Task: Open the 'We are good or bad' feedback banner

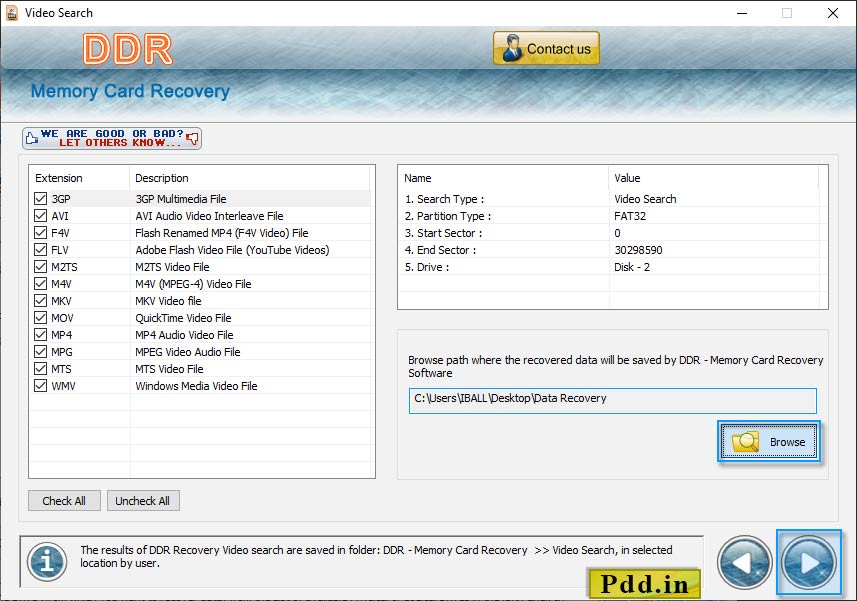Action: (112, 138)
